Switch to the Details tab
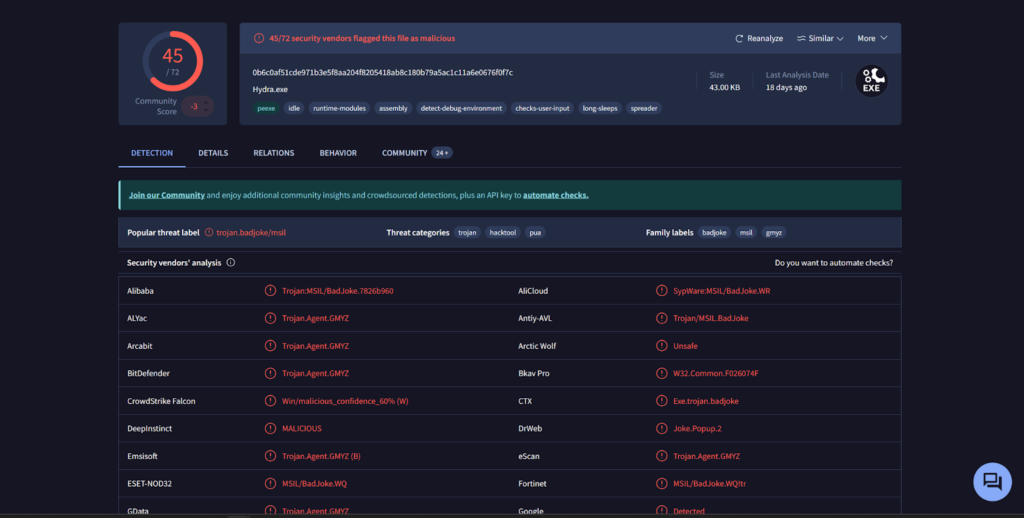This screenshot has width=1024, height=518. pos(213,153)
